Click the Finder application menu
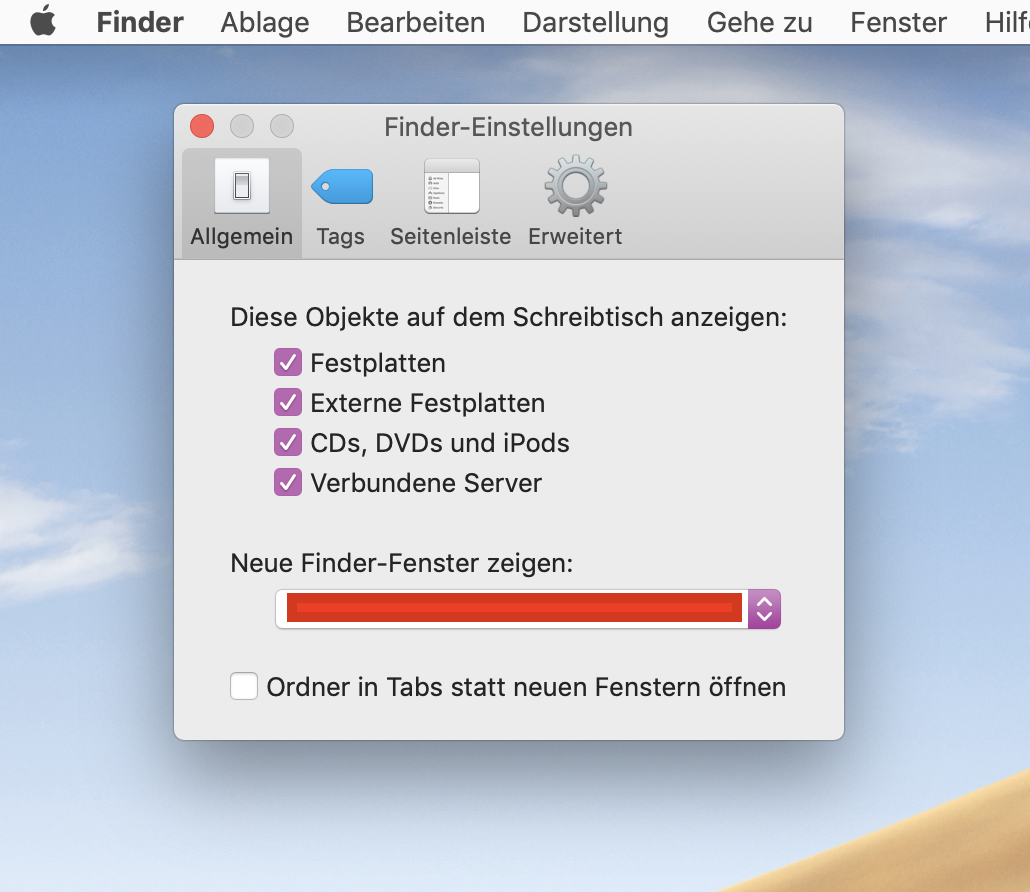The image size is (1030, 892). [140, 22]
